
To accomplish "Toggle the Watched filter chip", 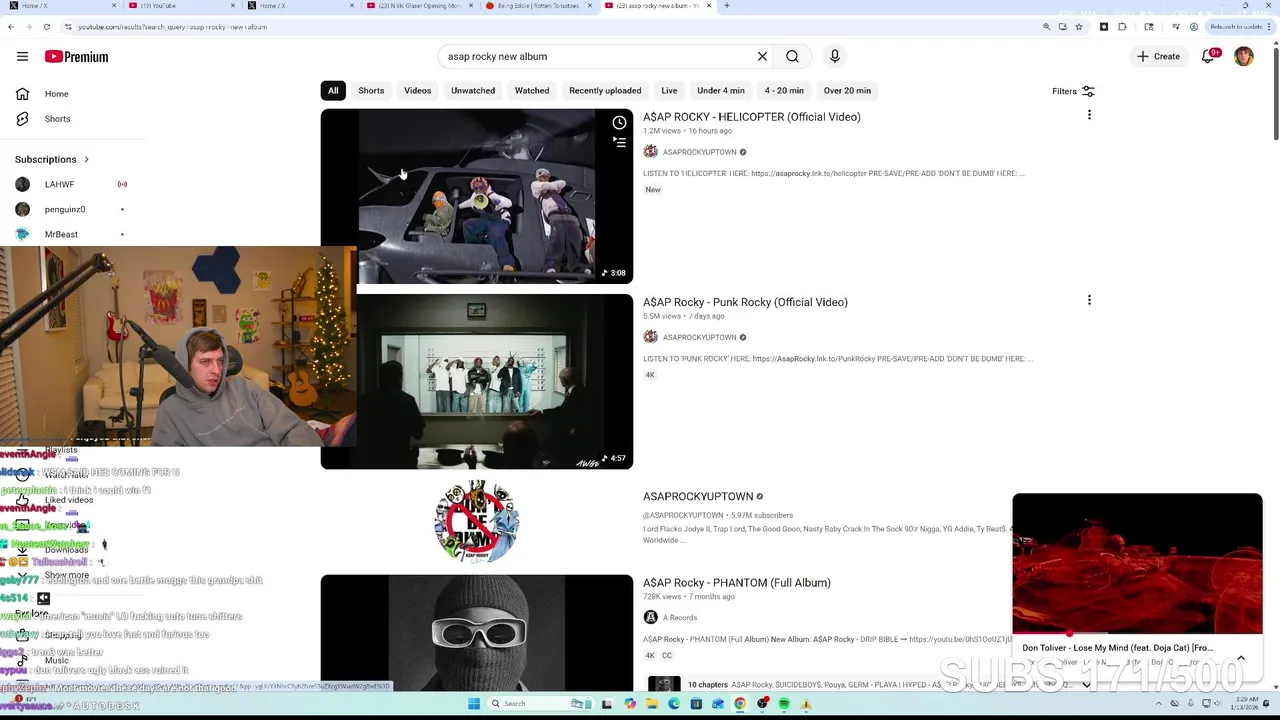I will pos(532,91).
